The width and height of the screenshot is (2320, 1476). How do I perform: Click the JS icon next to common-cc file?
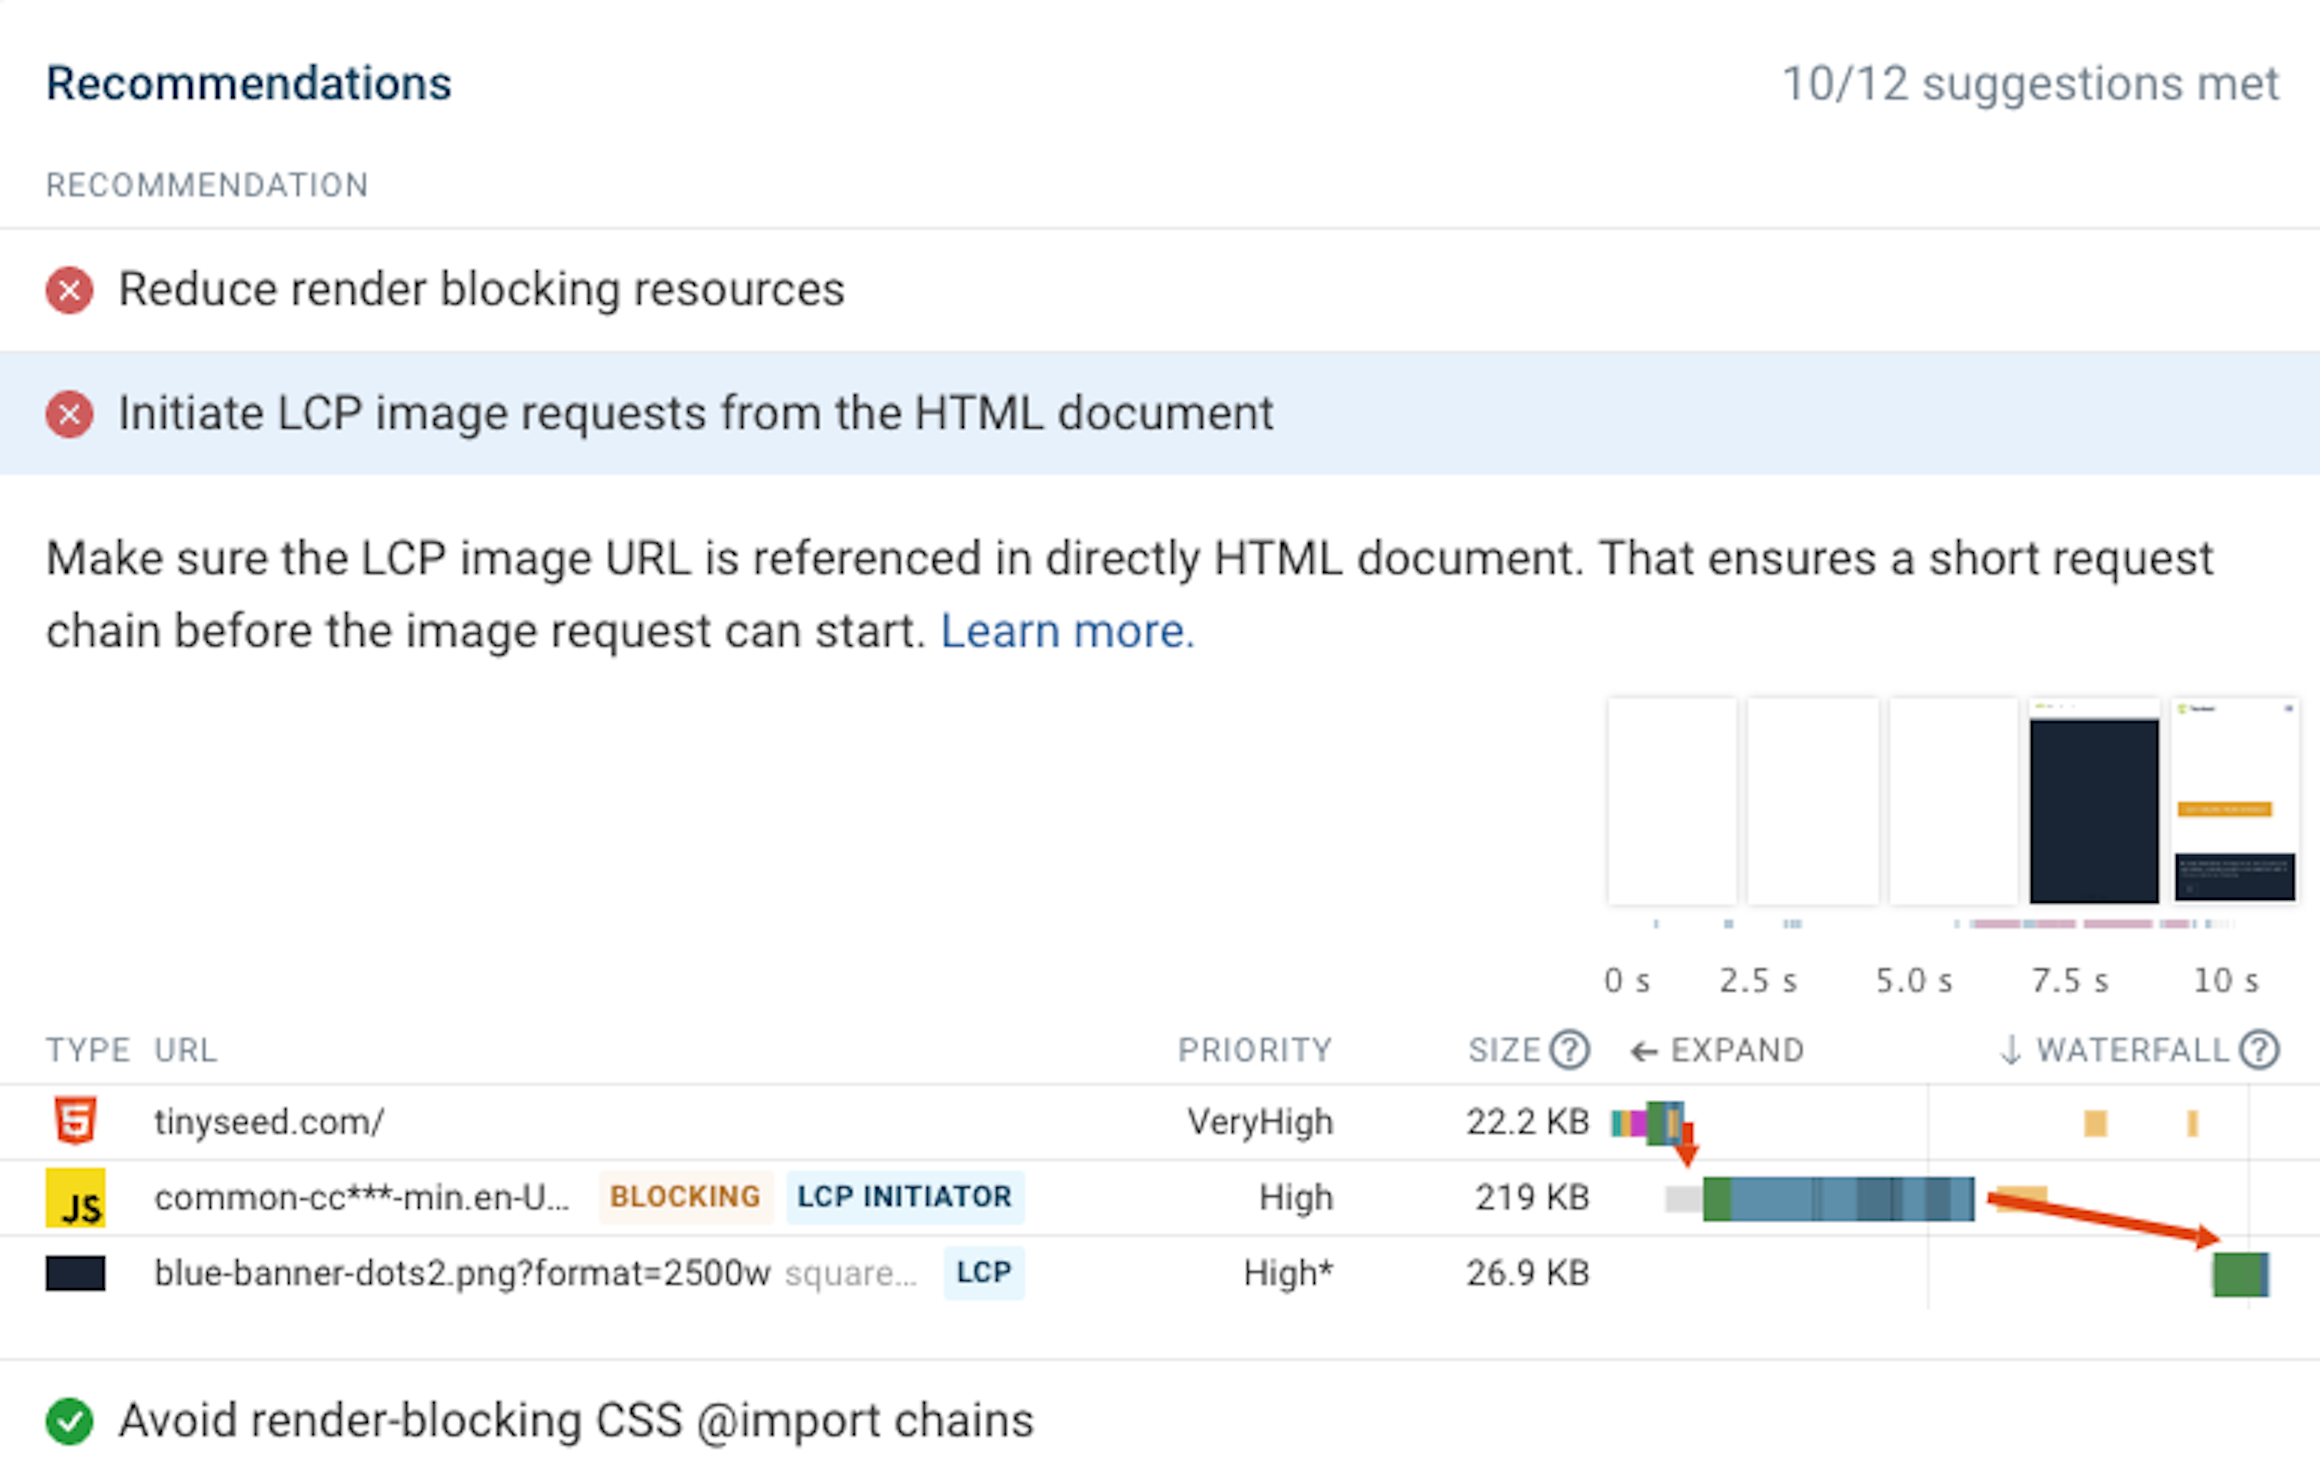click(x=78, y=1197)
